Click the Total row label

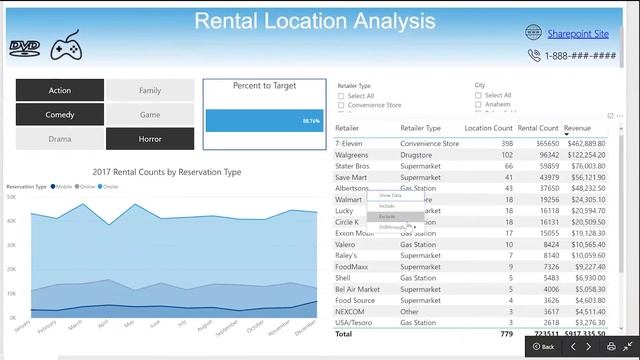click(343, 334)
